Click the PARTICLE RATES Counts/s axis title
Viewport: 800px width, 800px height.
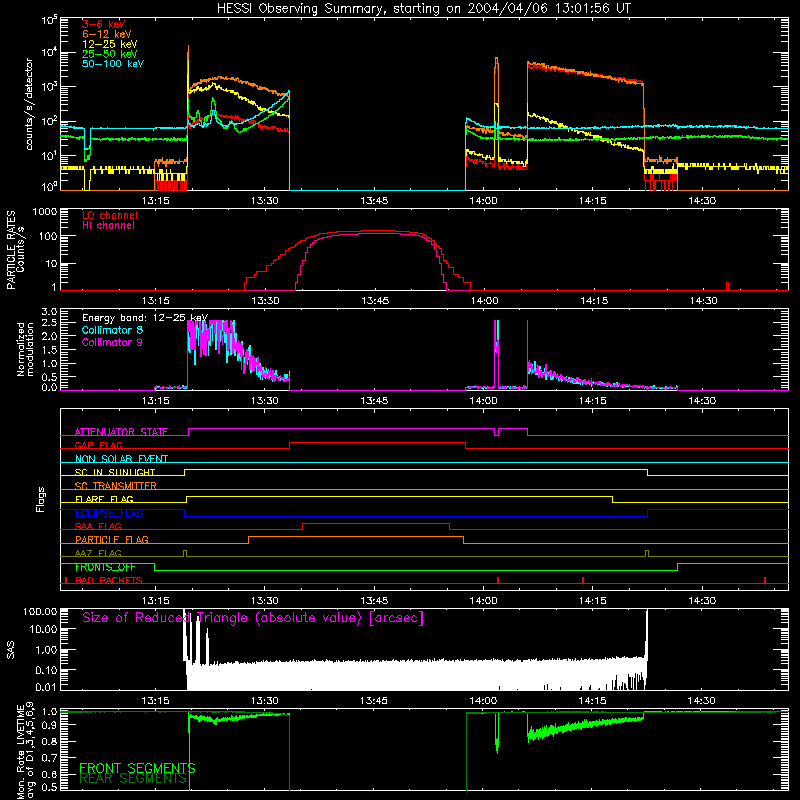(x=15, y=250)
